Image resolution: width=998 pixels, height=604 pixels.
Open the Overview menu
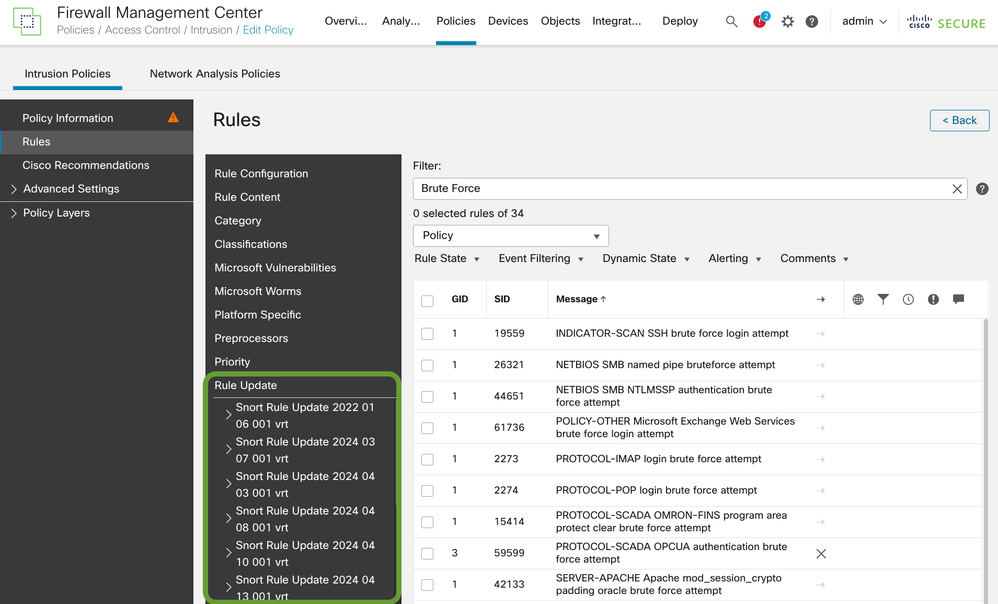(x=346, y=21)
